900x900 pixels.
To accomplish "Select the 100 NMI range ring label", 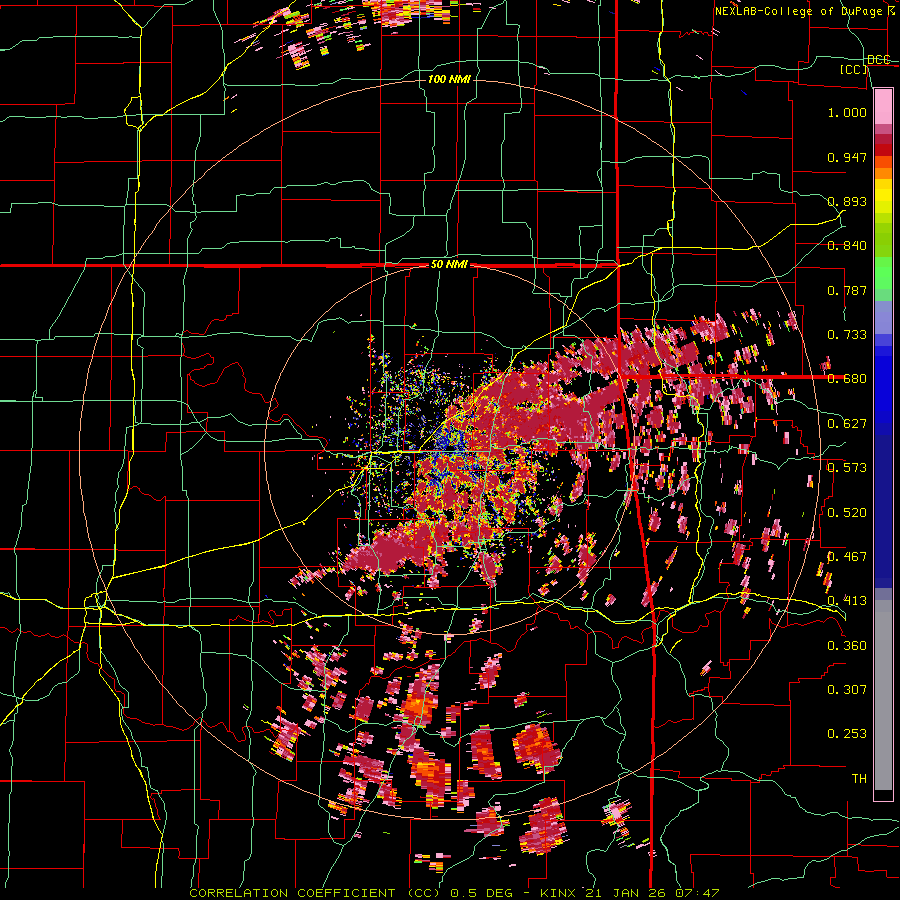I will click(449, 79).
